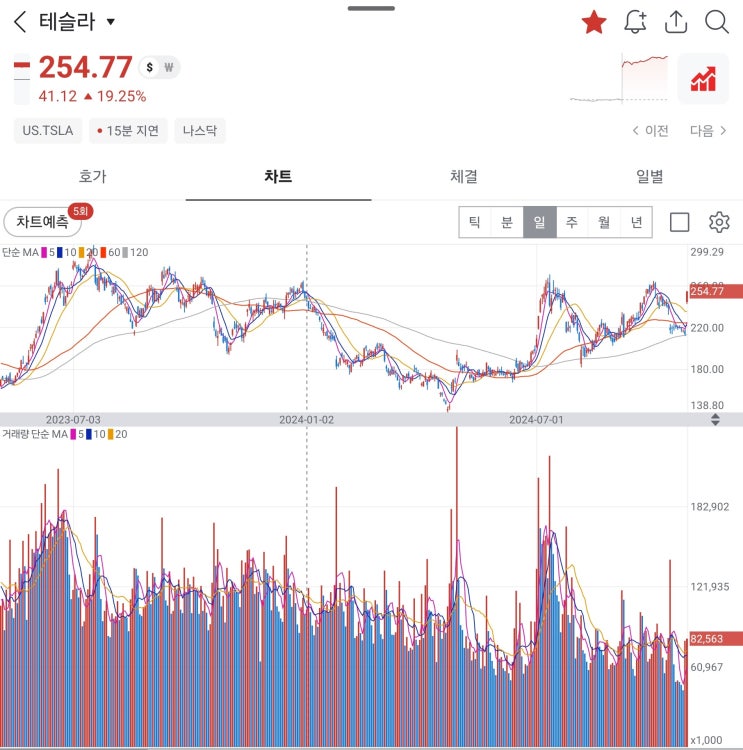This screenshot has height=750, width=743.
Task: Tap the share upload icon
Action: pos(676,22)
